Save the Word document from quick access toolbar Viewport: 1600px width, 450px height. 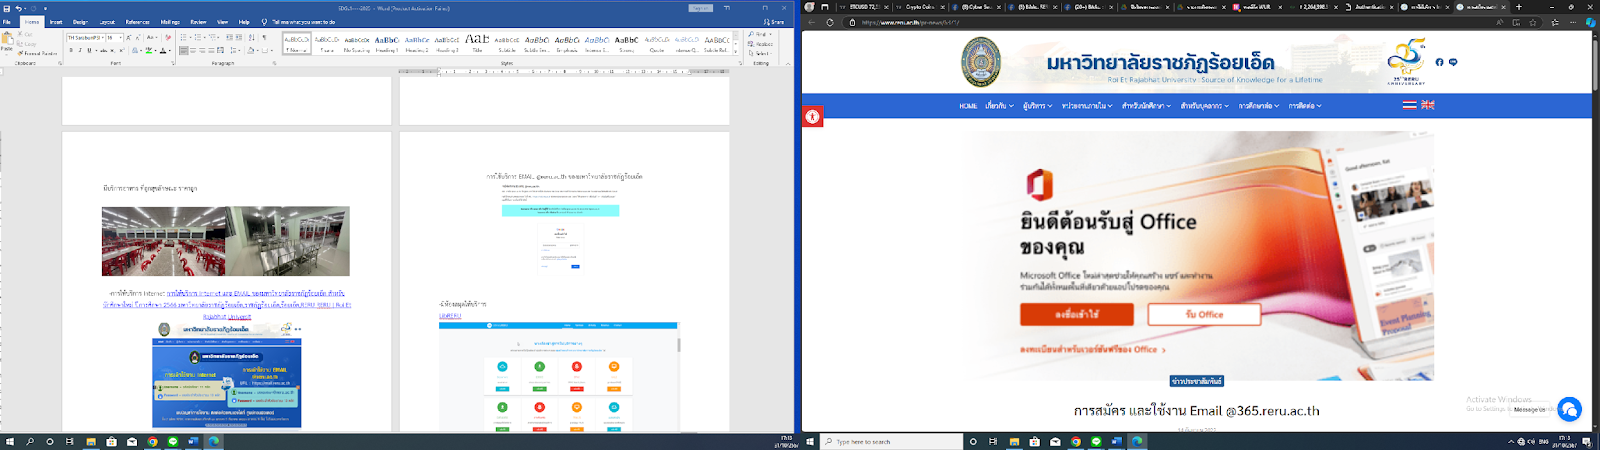pos(7,8)
